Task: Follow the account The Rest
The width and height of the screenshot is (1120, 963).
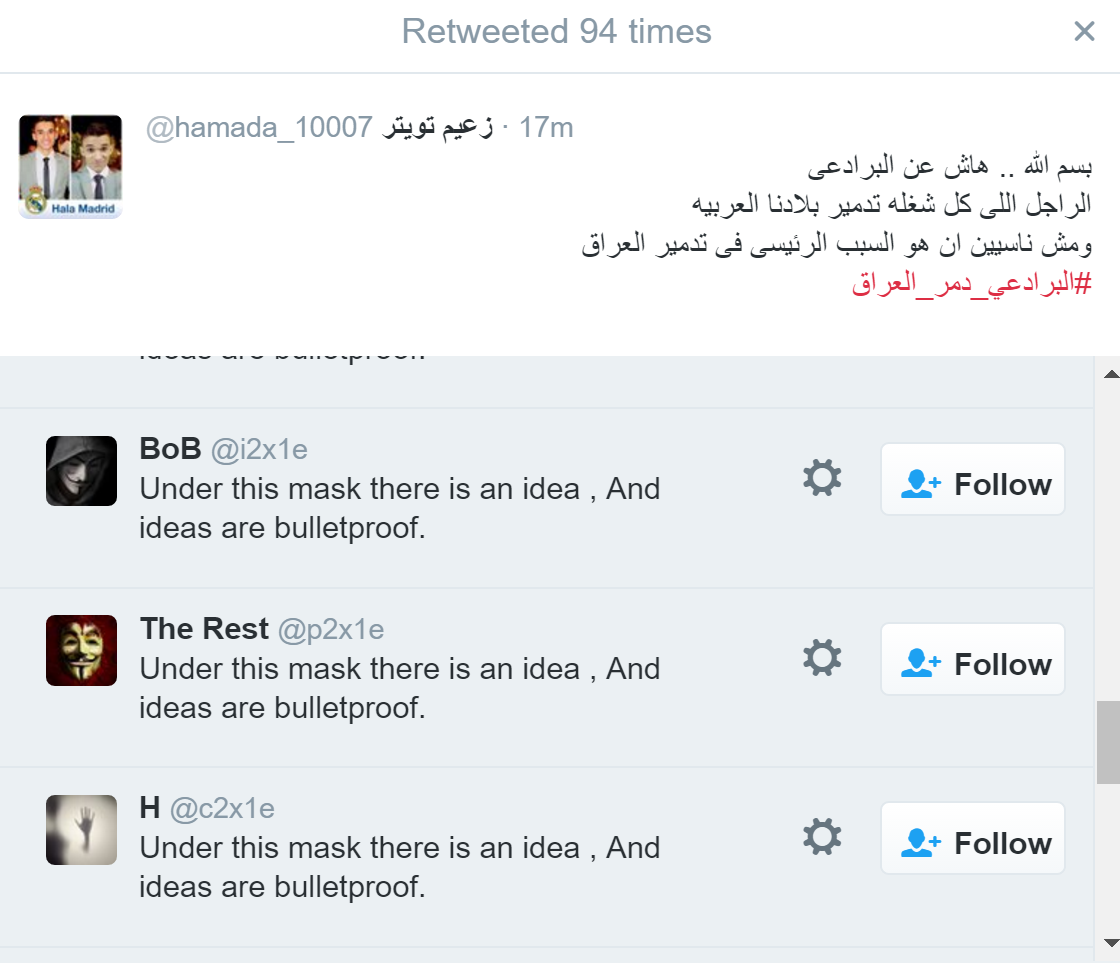Action: coord(972,660)
